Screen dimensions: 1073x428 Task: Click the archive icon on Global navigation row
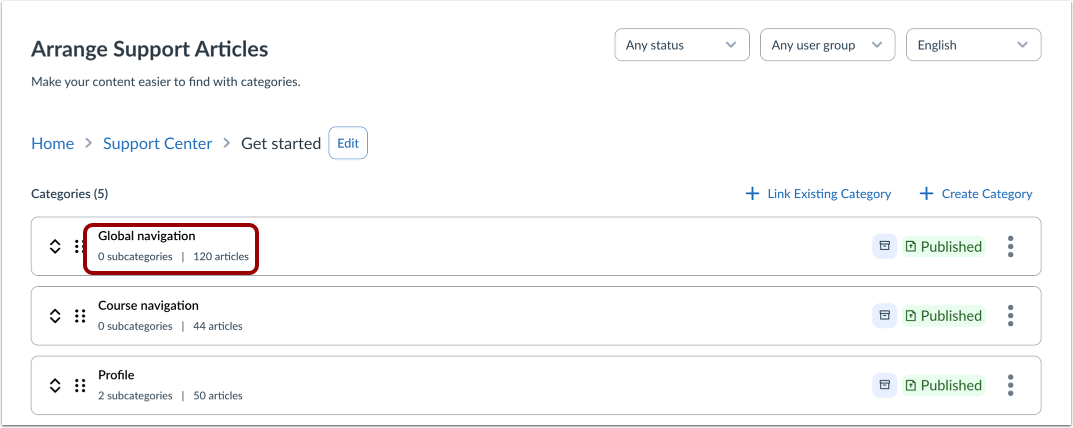[x=884, y=246]
